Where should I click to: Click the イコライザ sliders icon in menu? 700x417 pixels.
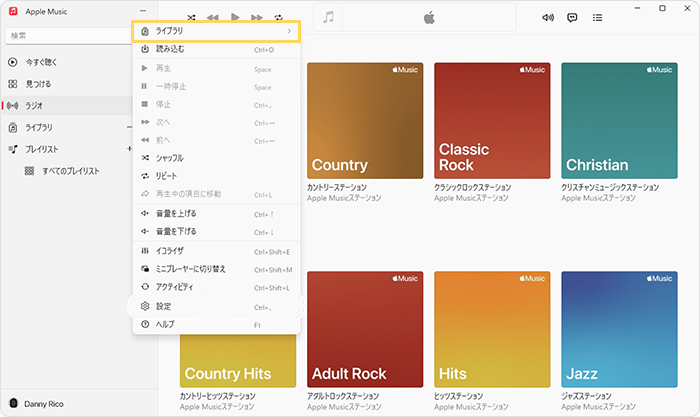(145, 251)
